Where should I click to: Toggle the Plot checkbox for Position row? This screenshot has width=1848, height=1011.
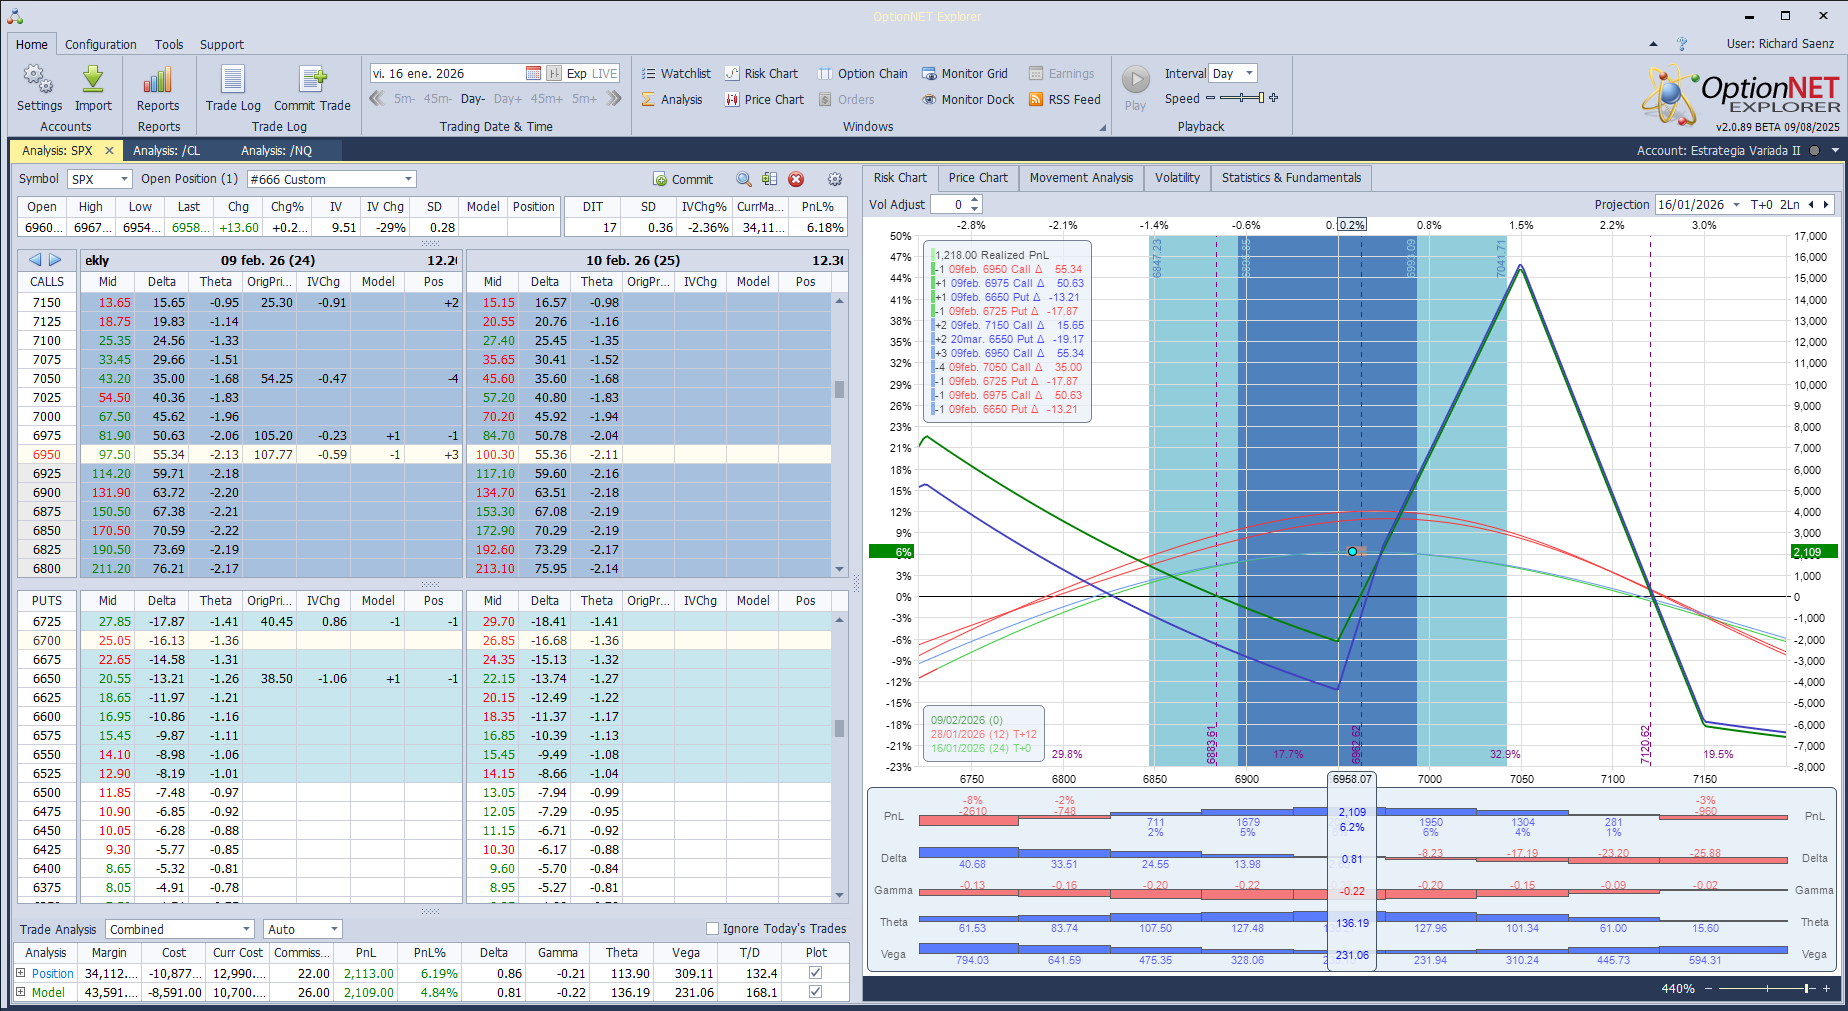click(815, 973)
